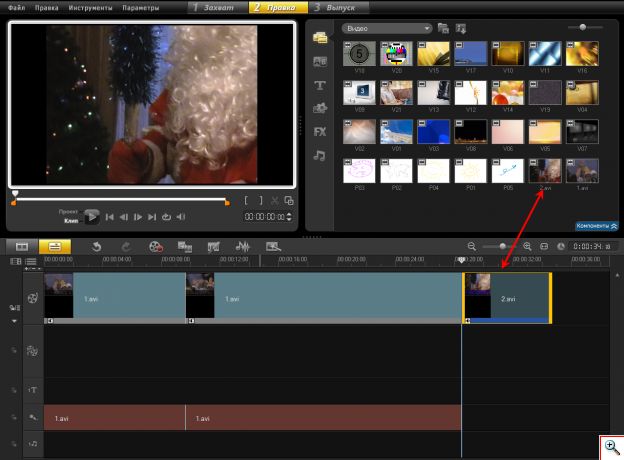Open the Файл menu
624x460 pixels.
click(16, 8)
